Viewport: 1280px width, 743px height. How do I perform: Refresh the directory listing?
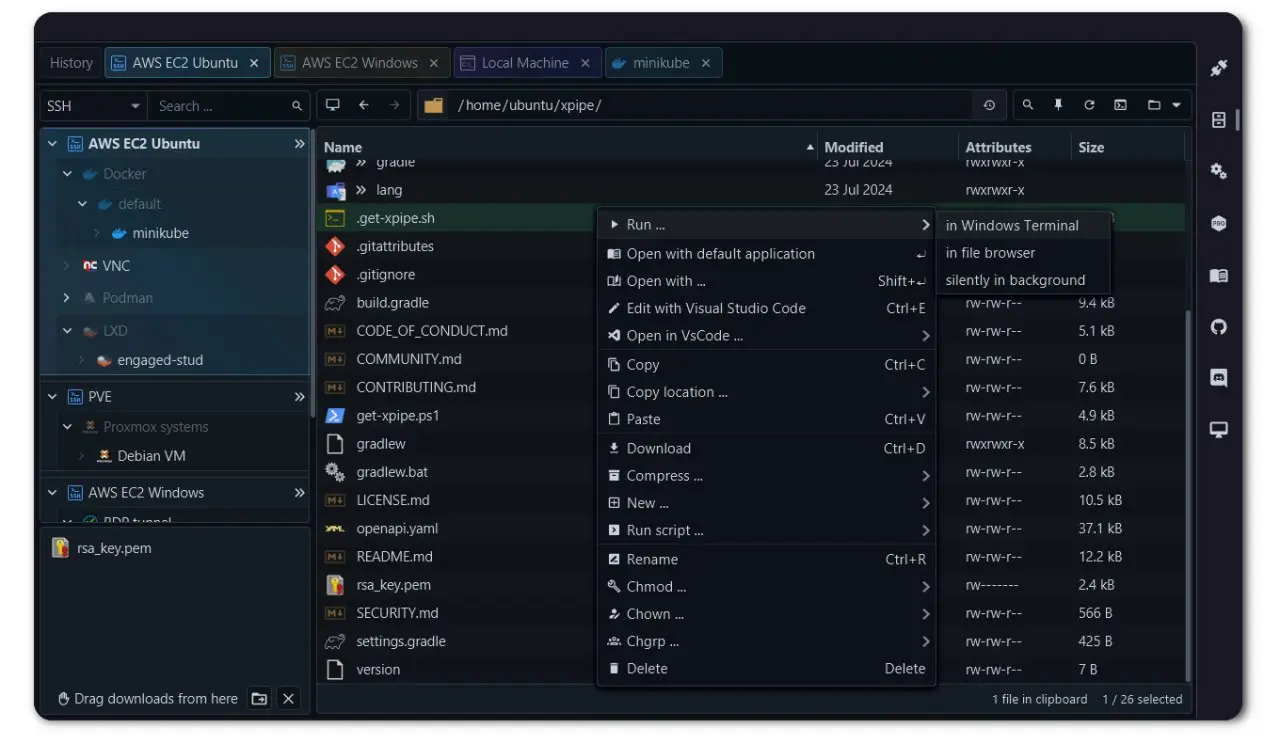tap(1089, 105)
